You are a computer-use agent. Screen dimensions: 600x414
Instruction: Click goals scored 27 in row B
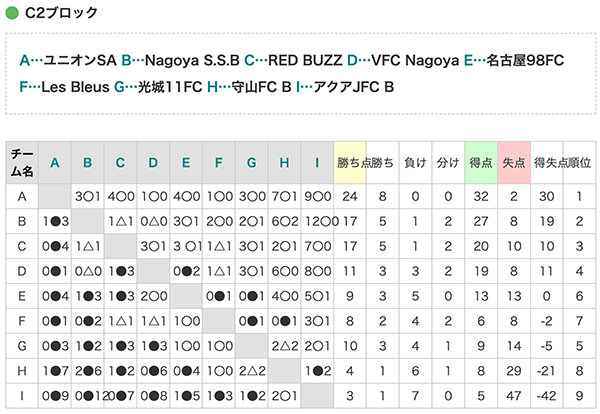(481, 221)
